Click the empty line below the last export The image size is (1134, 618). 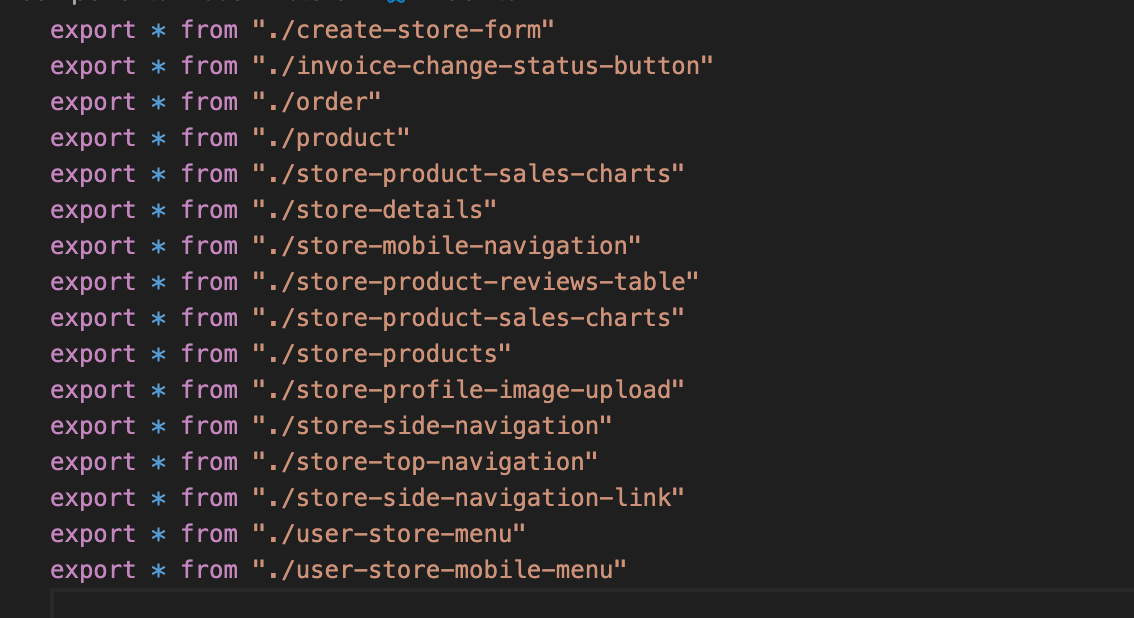click(x=593, y=604)
